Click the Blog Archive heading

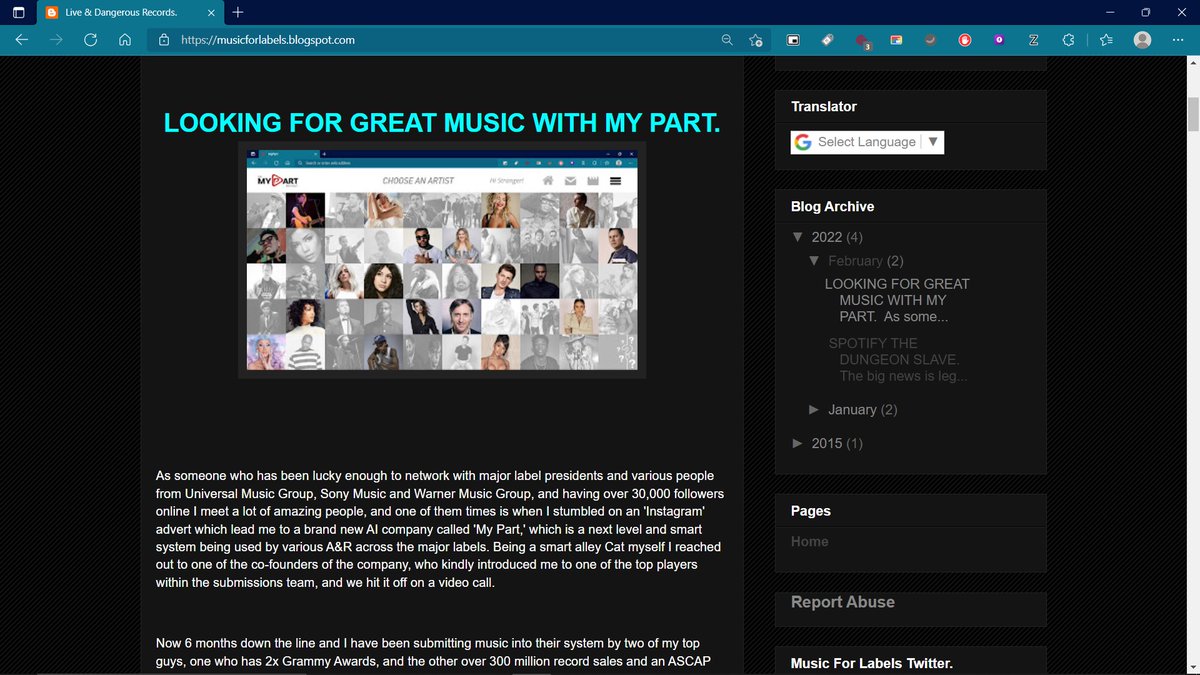point(832,206)
